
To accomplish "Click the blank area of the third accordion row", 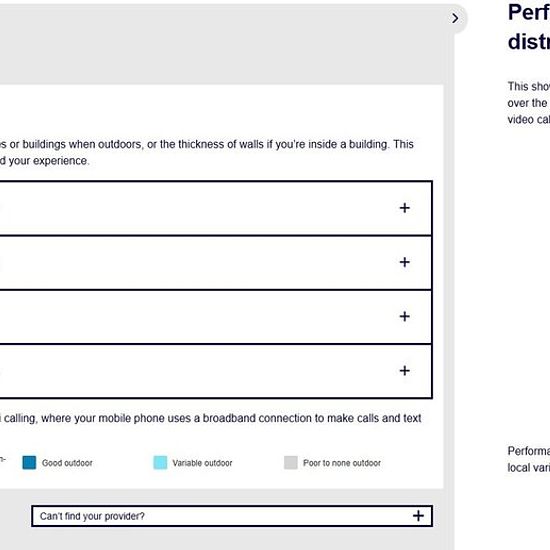I will click(196, 317).
